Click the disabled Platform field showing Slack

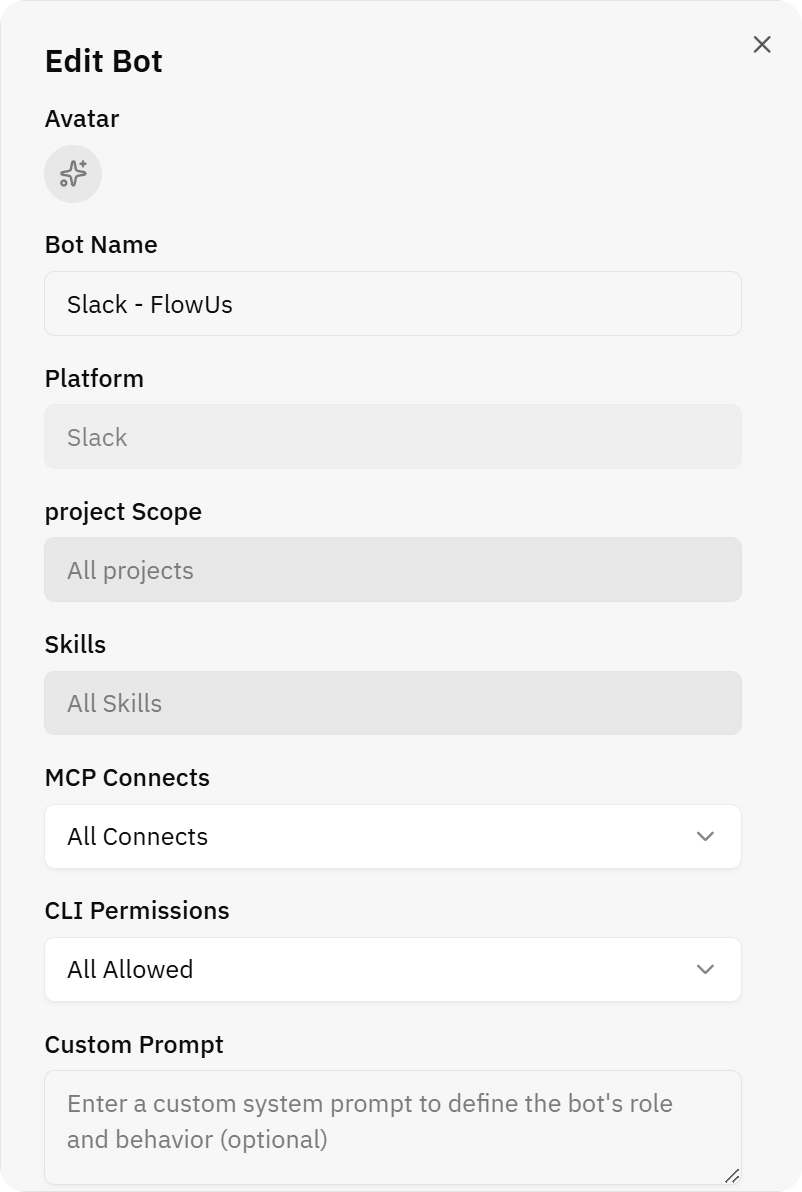click(x=392, y=437)
